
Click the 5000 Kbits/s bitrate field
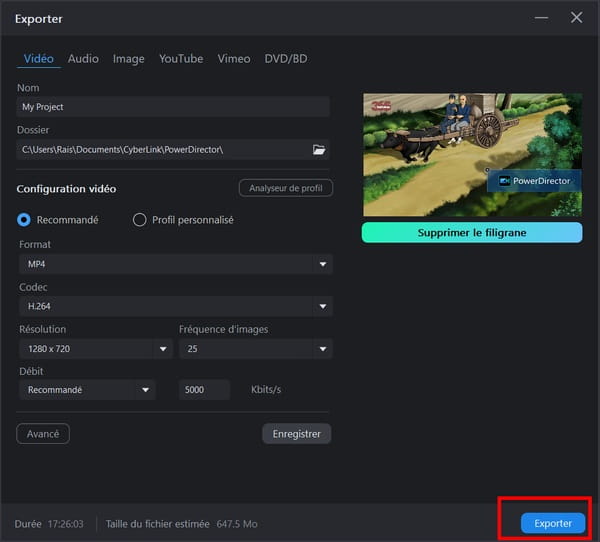point(204,390)
